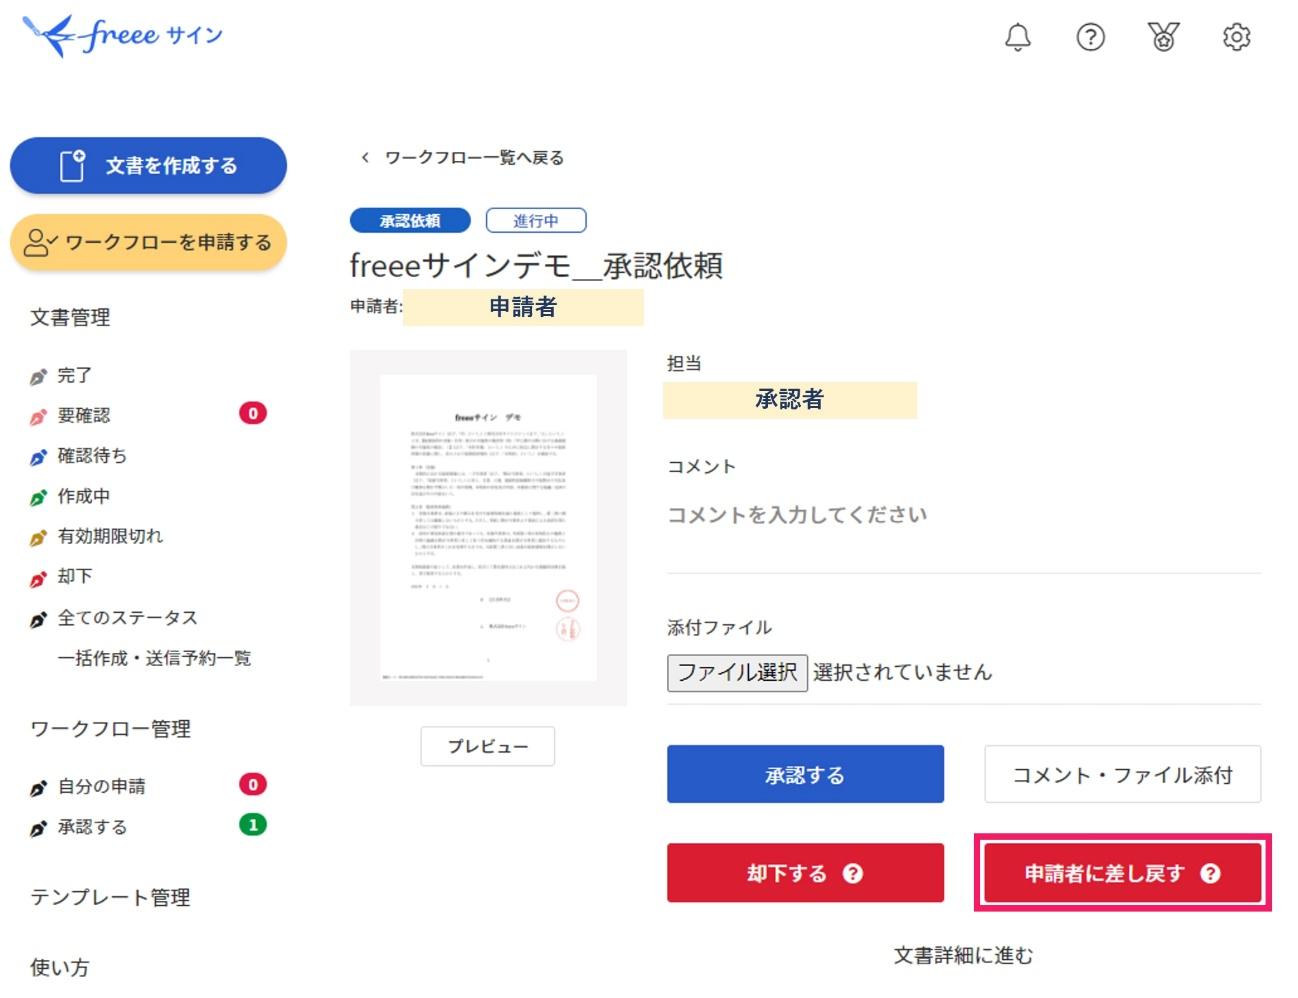The height and width of the screenshot is (998, 1298).
Task: Click the back chevron before ワークフロー一覧へ戻る
Action: 365,157
